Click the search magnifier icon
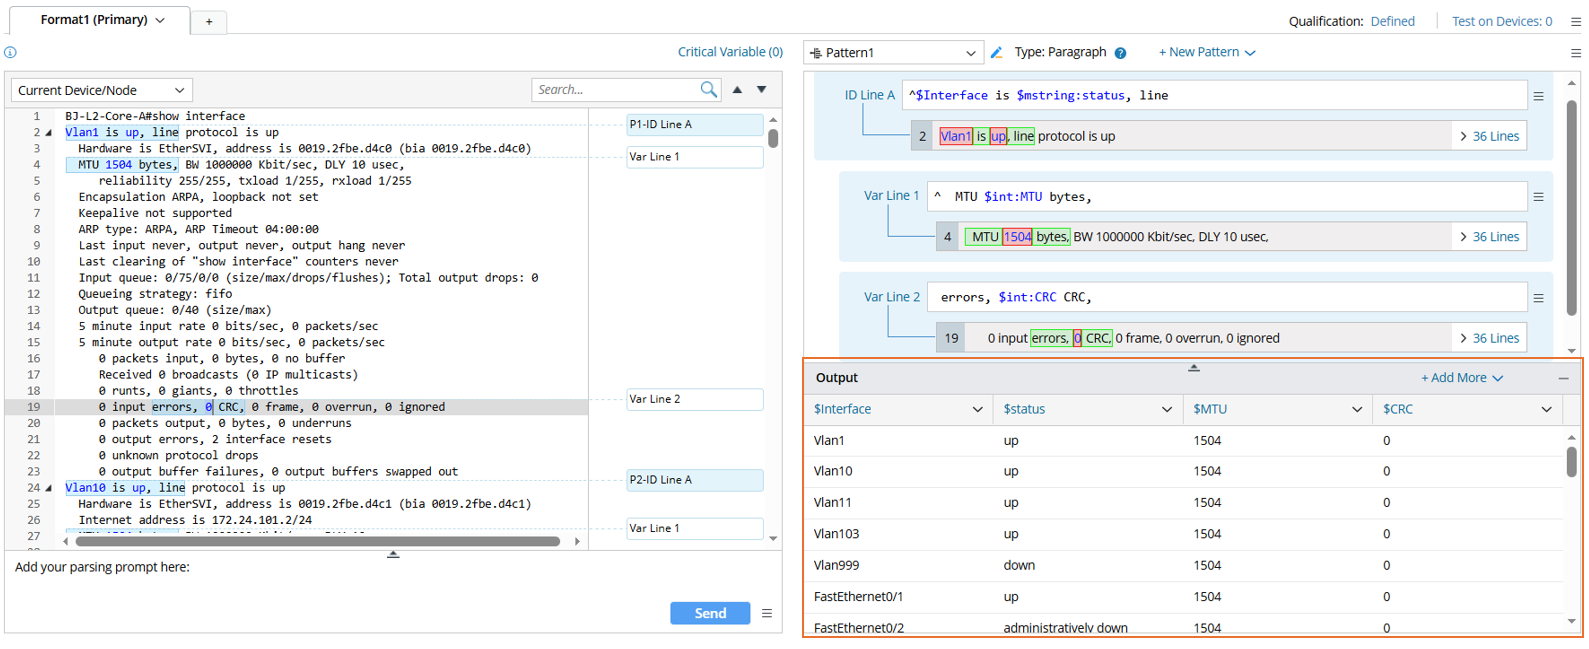 click(709, 90)
